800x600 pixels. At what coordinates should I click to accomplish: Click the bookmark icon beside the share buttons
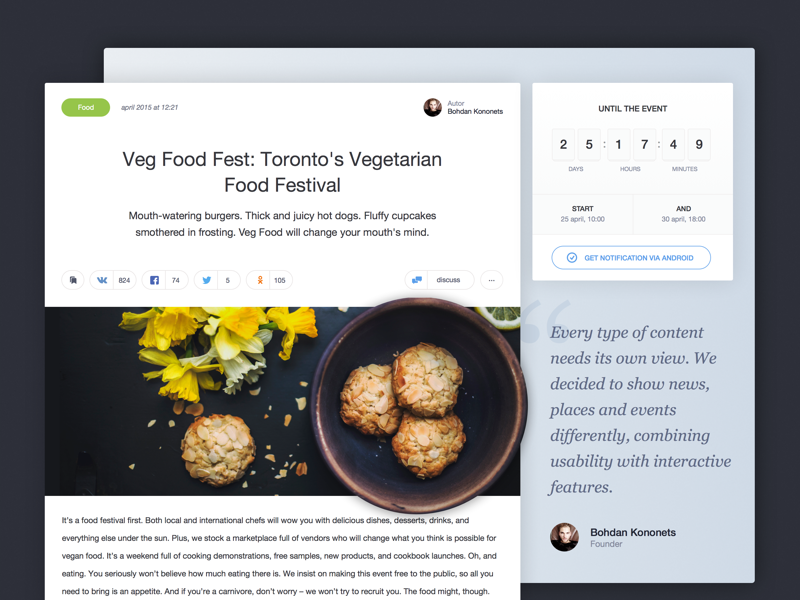point(73,280)
